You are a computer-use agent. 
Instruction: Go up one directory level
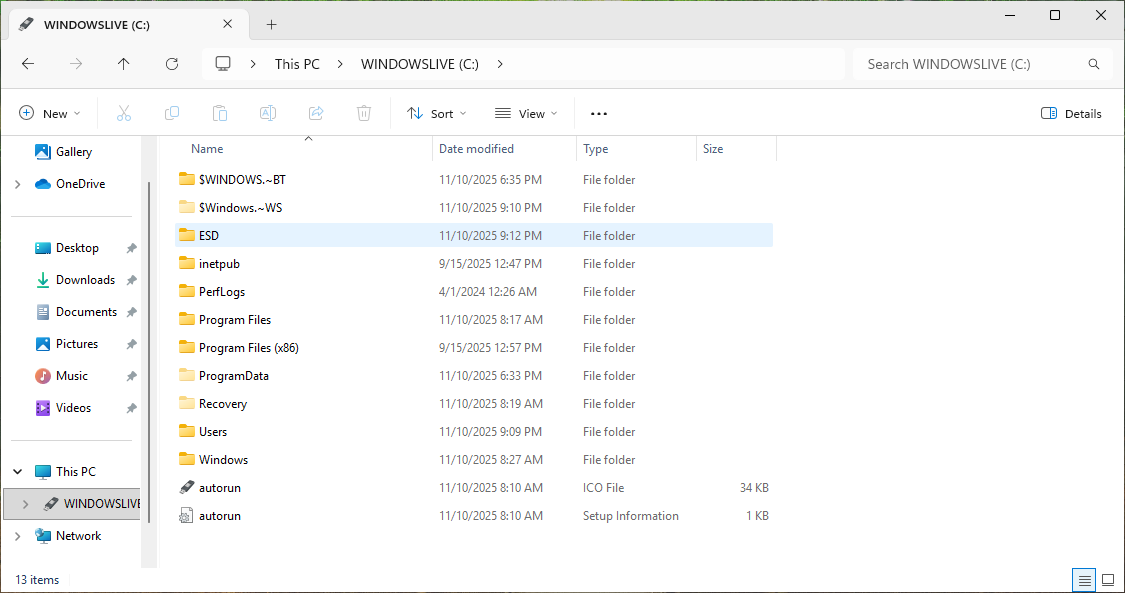coord(124,64)
